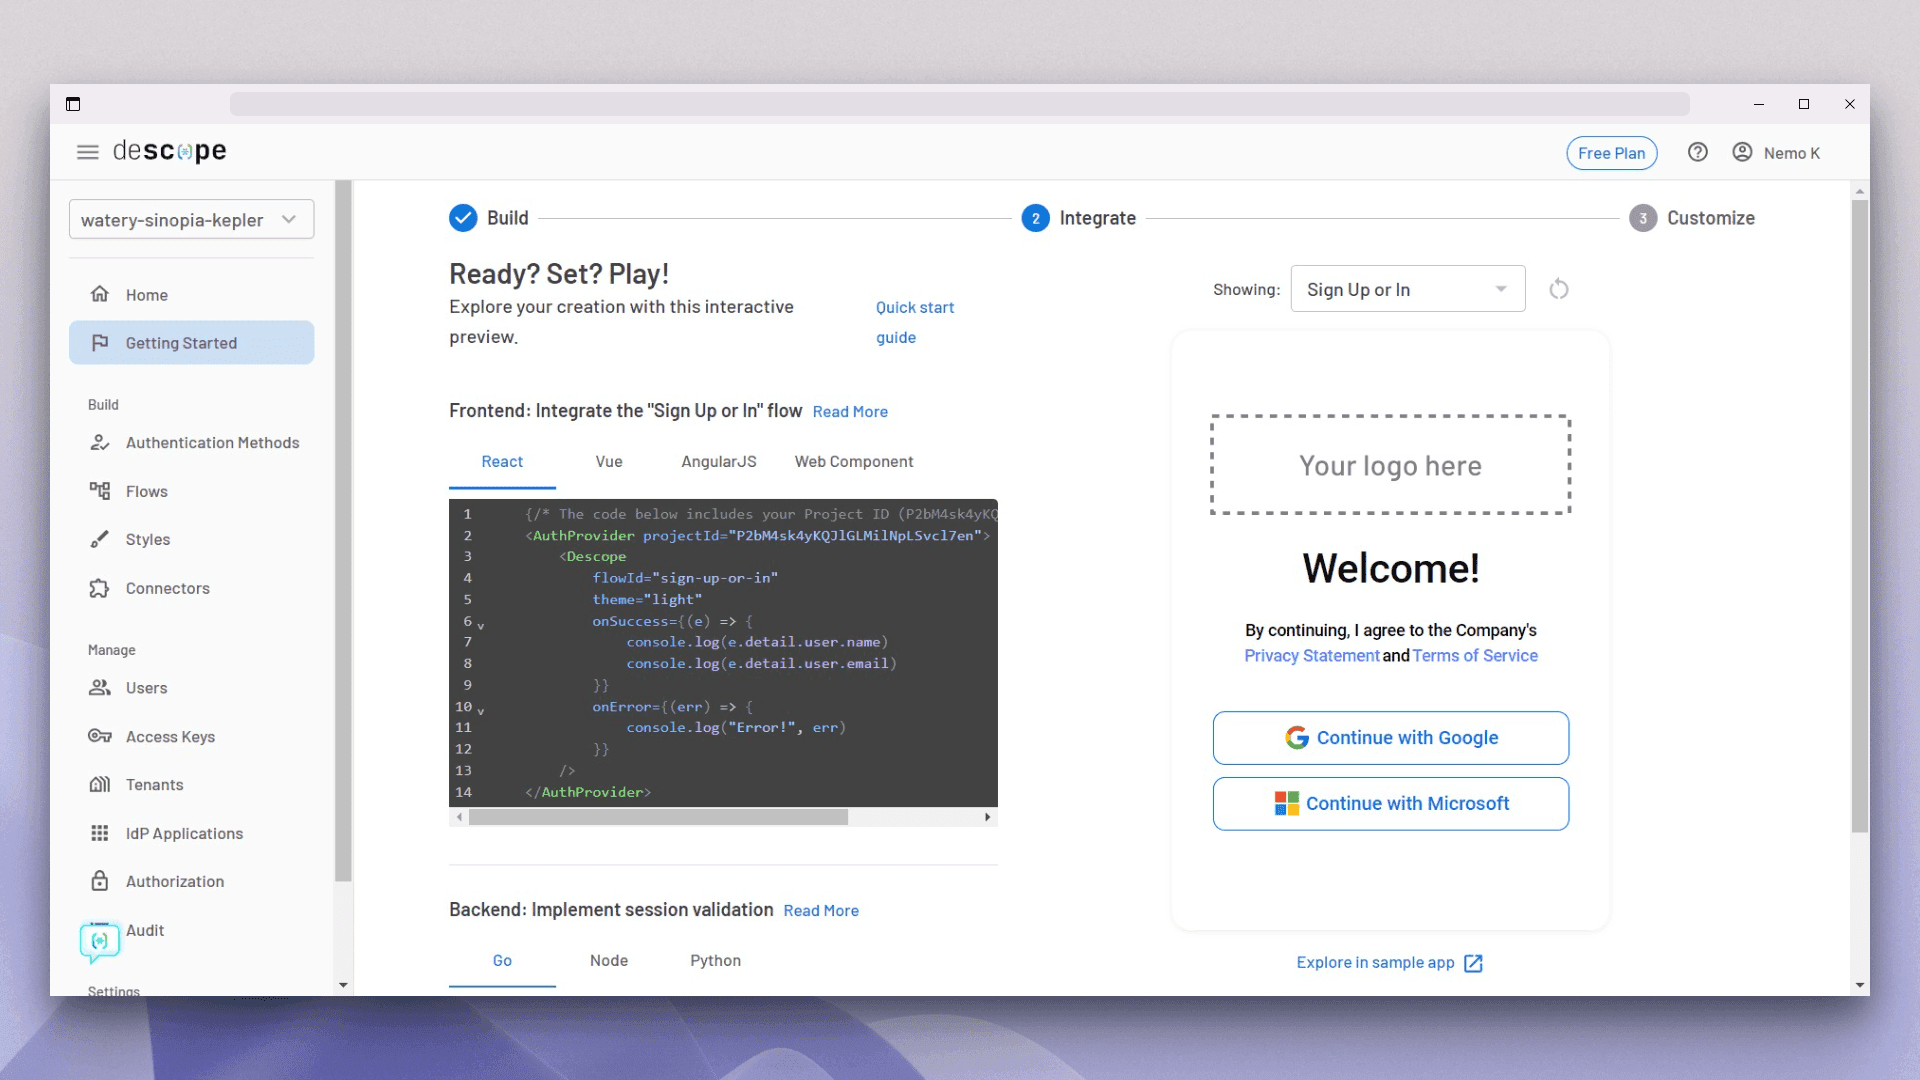1920x1080 pixels.
Task: Select the Authentication Methods sidebar icon
Action: pyautogui.click(x=101, y=442)
